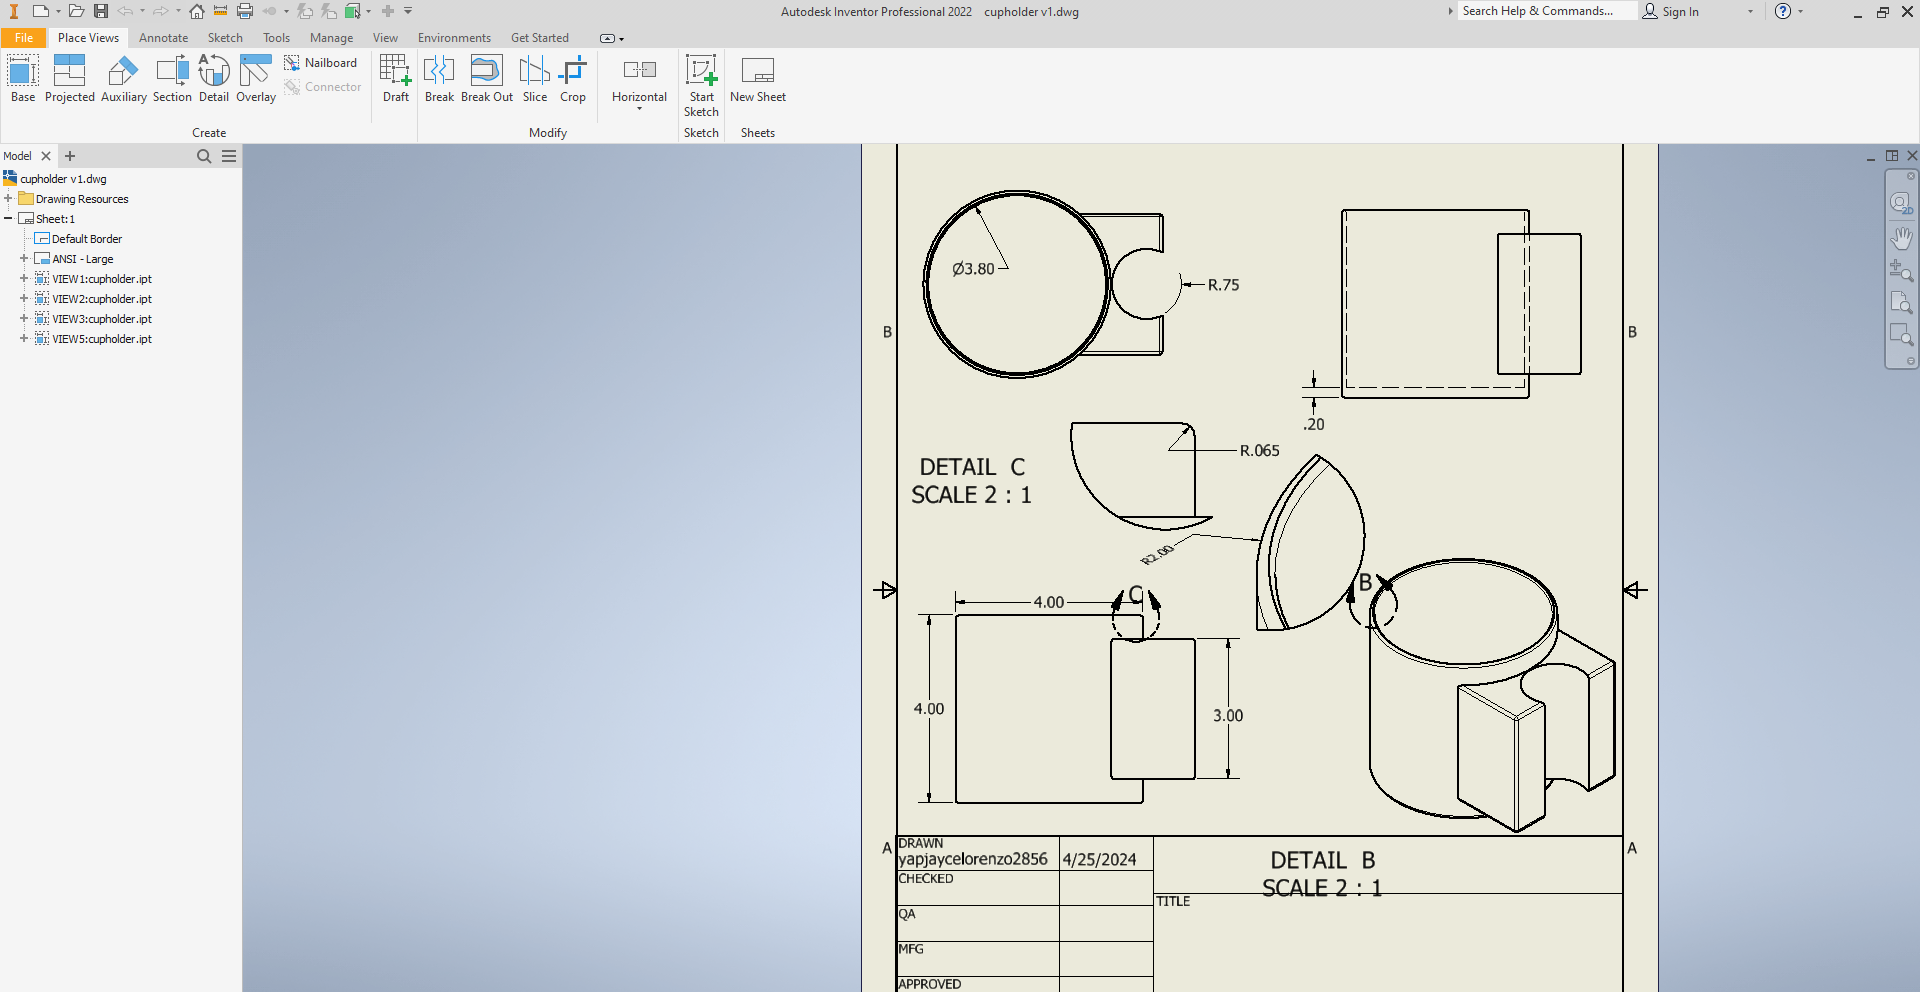1920x992 pixels.
Task: Open the Sign In dropdown arrow
Action: click(1750, 11)
